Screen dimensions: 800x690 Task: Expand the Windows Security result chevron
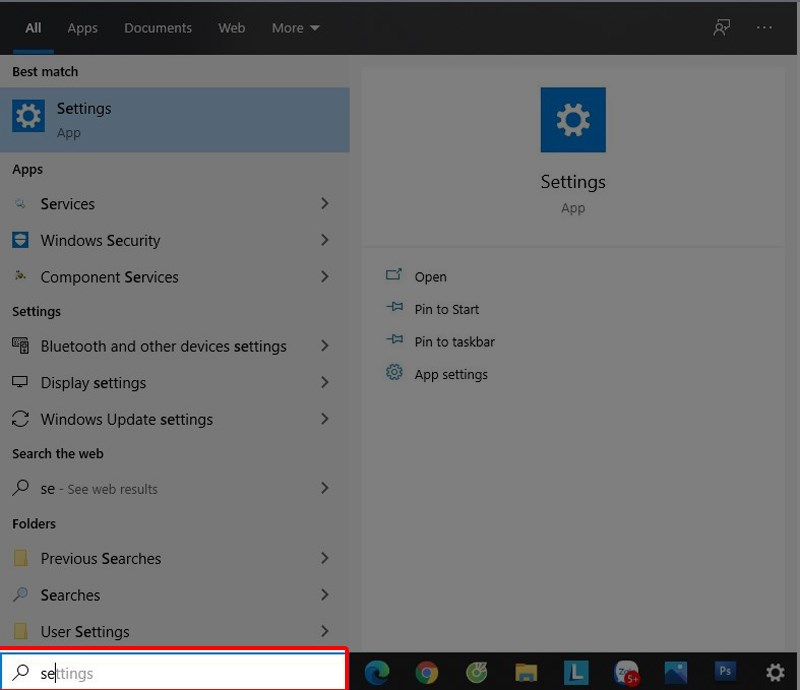(x=324, y=240)
